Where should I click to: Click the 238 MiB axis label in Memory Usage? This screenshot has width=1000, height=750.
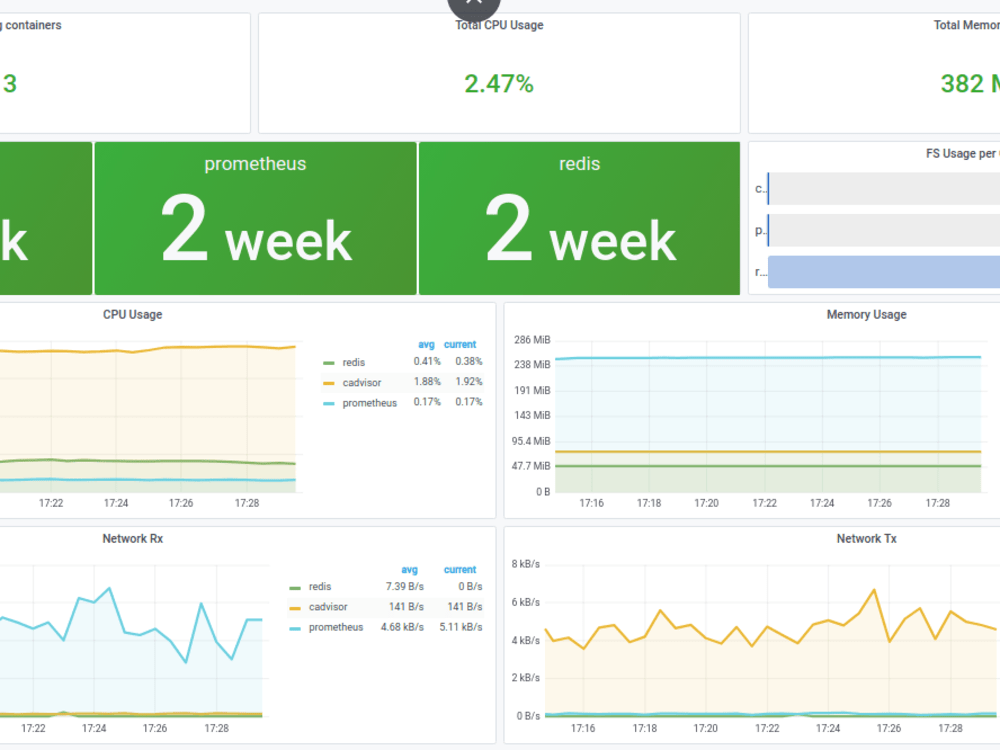(x=532, y=365)
